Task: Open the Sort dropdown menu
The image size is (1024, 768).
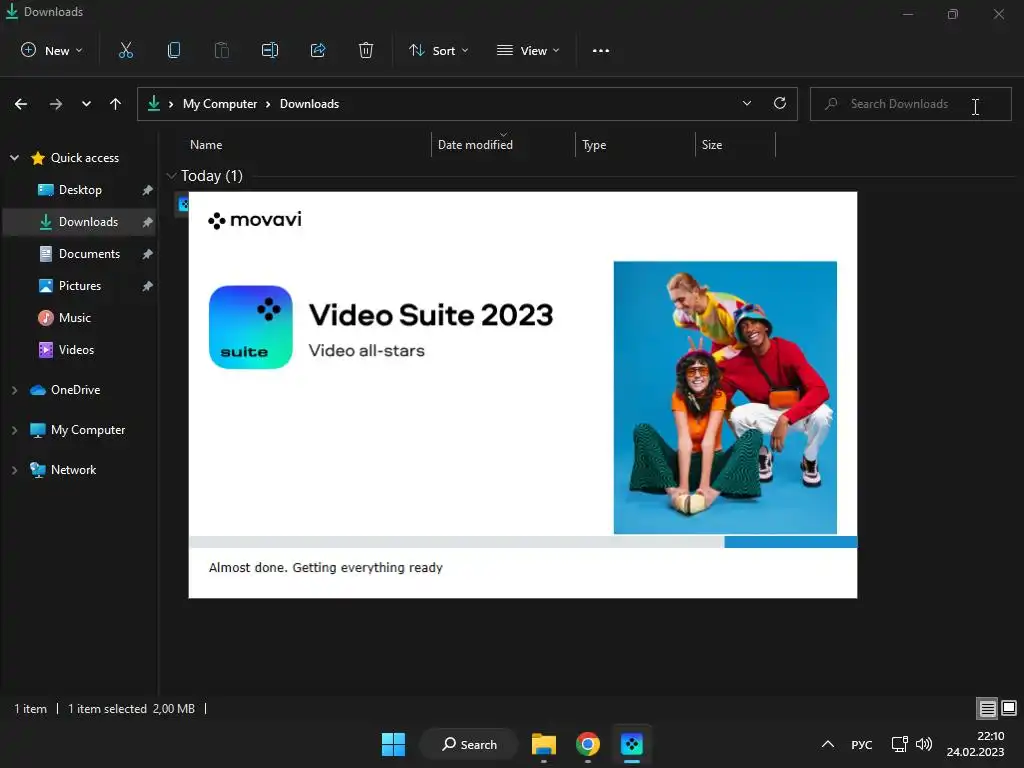Action: 438,50
